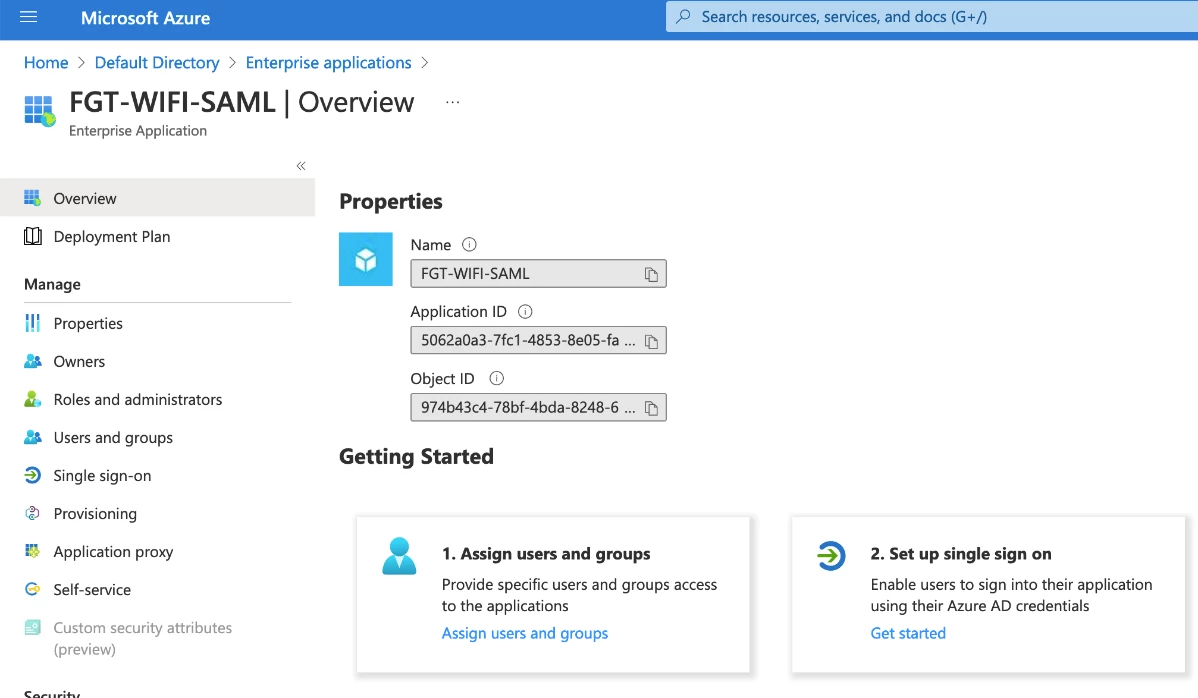1198x698 pixels.
Task: Click the Custom security attributes icon
Action: (32, 627)
